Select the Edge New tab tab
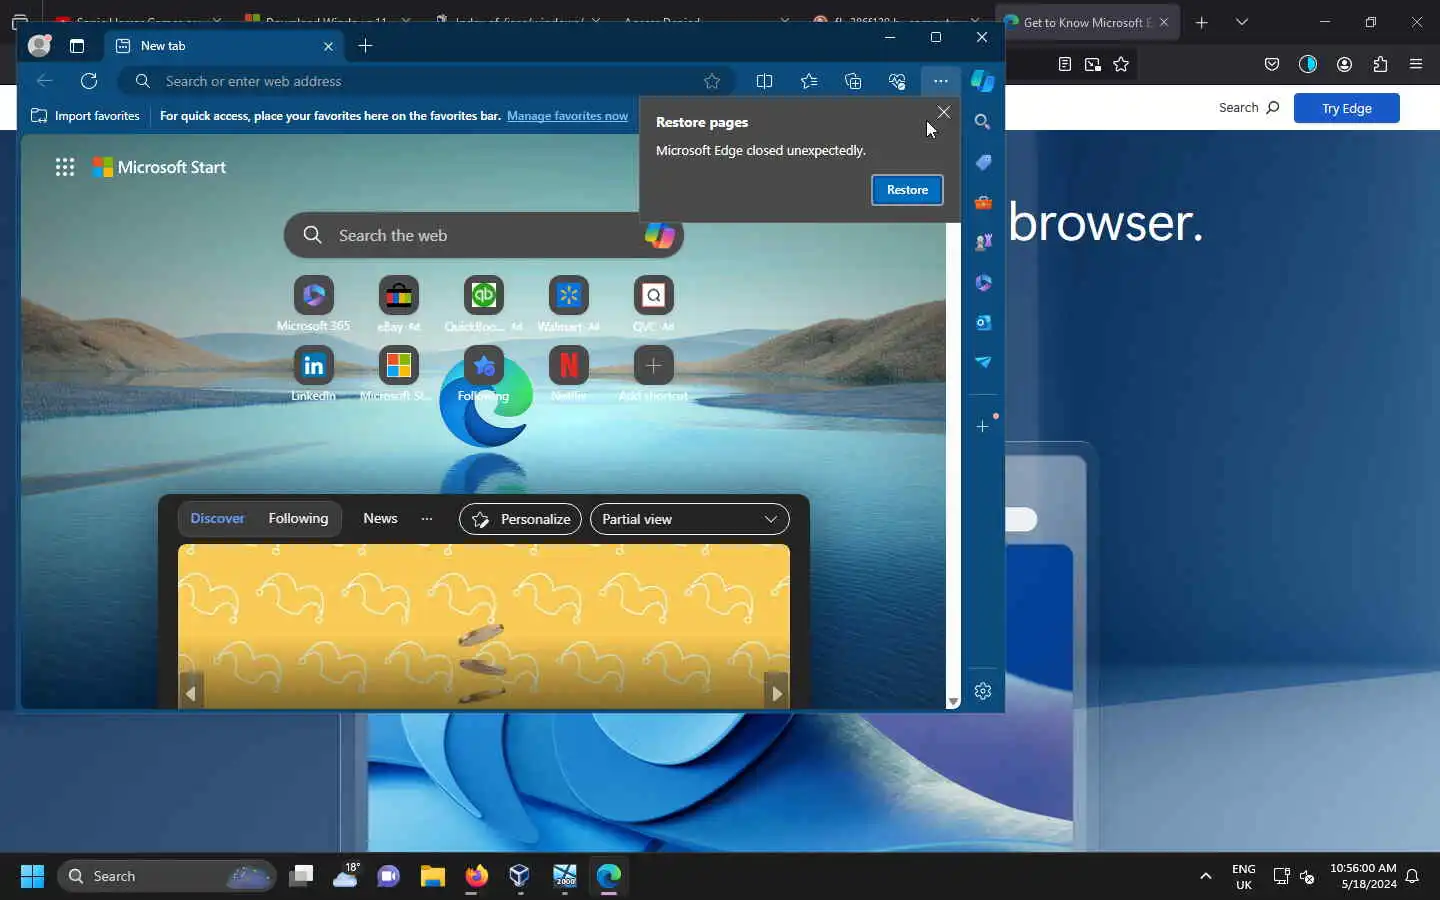The width and height of the screenshot is (1440, 900). (x=224, y=46)
